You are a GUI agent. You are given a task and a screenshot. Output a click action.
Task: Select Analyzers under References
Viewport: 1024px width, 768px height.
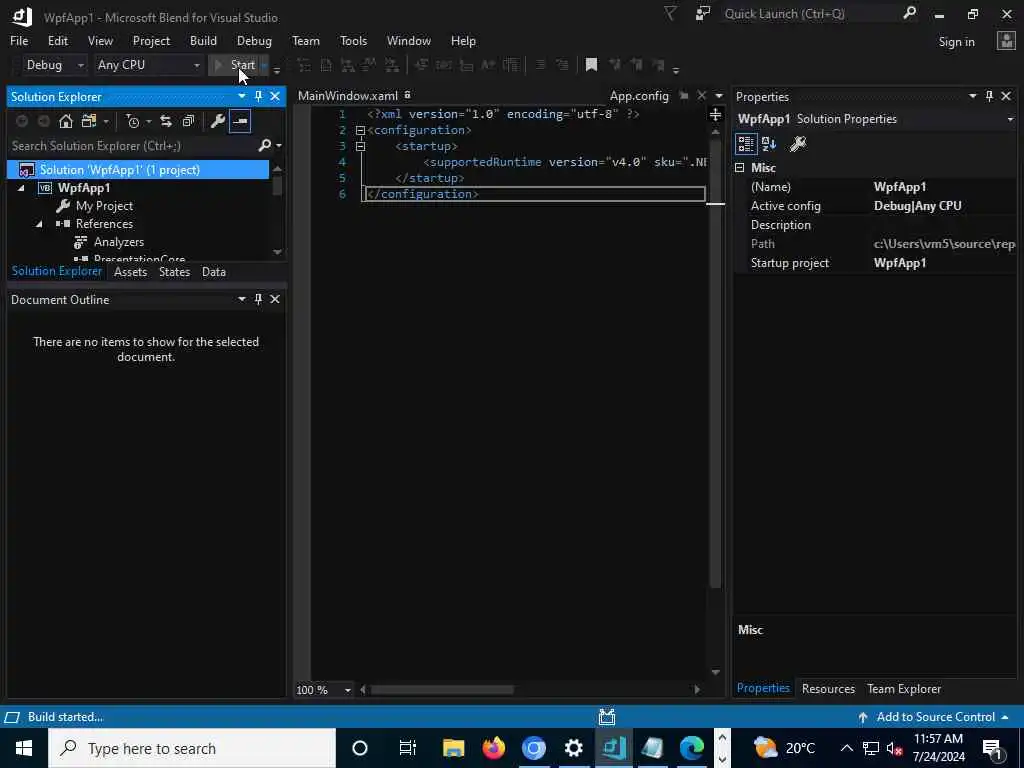pyautogui.click(x=119, y=242)
